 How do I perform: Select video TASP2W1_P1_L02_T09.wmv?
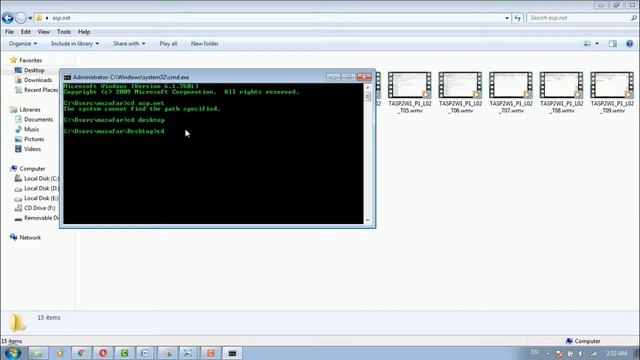click(x=612, y=93)
